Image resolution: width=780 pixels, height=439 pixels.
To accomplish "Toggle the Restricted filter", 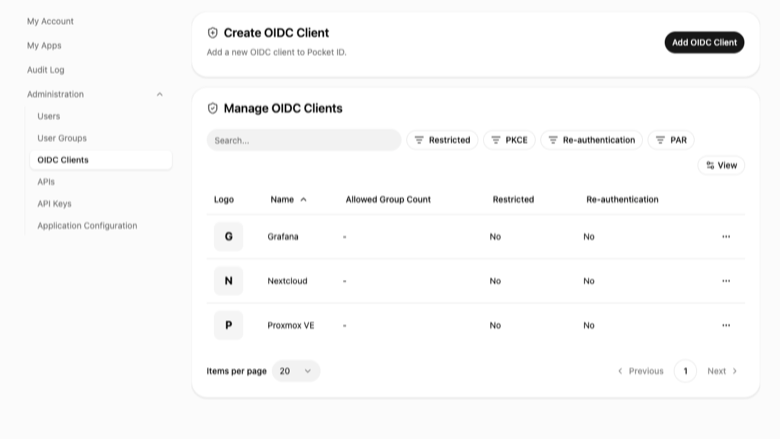I will [442, 140].
